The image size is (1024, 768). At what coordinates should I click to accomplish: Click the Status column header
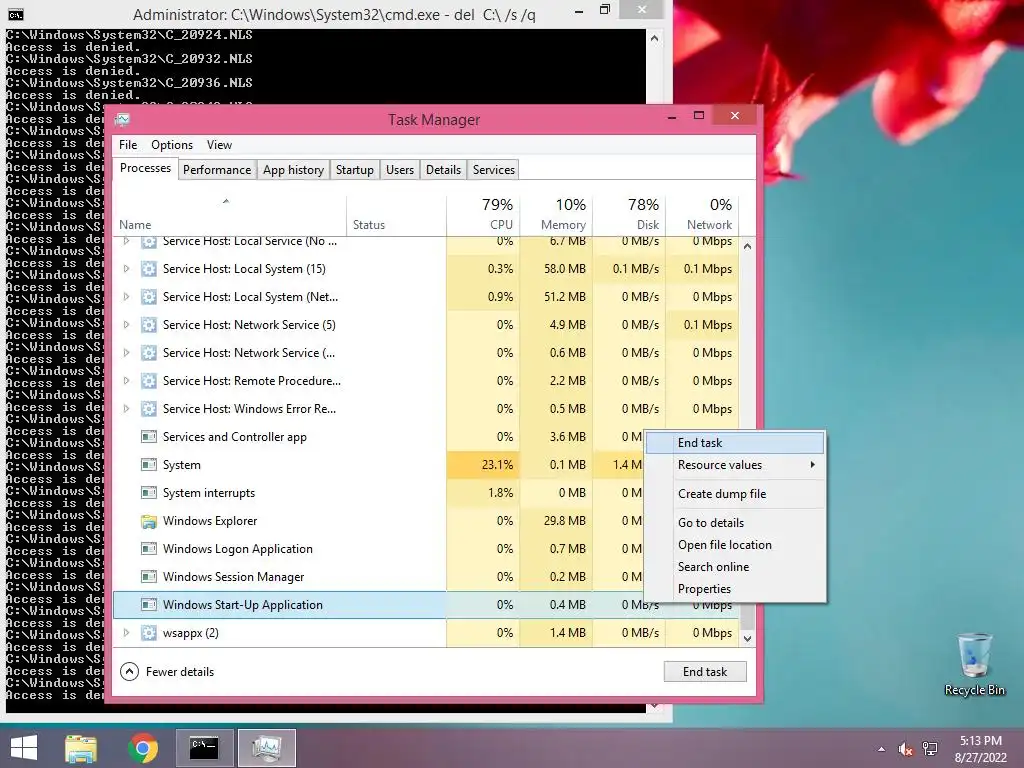[x=396, y=215]
